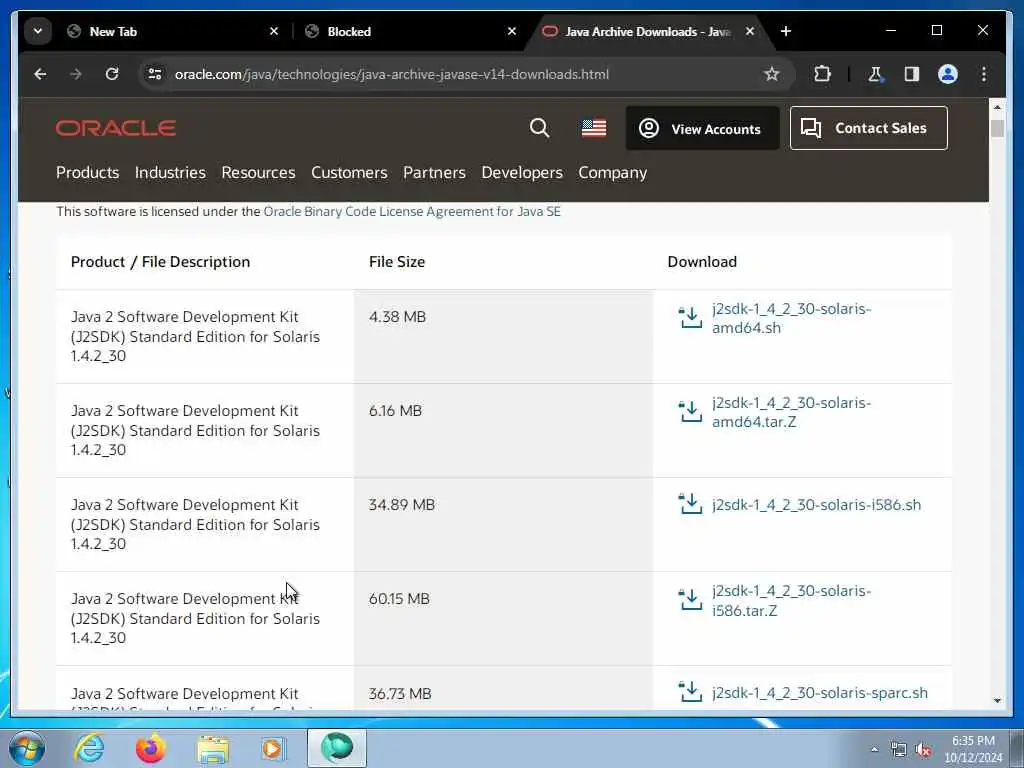Viewport: 1024px width, 768px height.
Task: Close the Blocked tab
Action: point(512,31)
